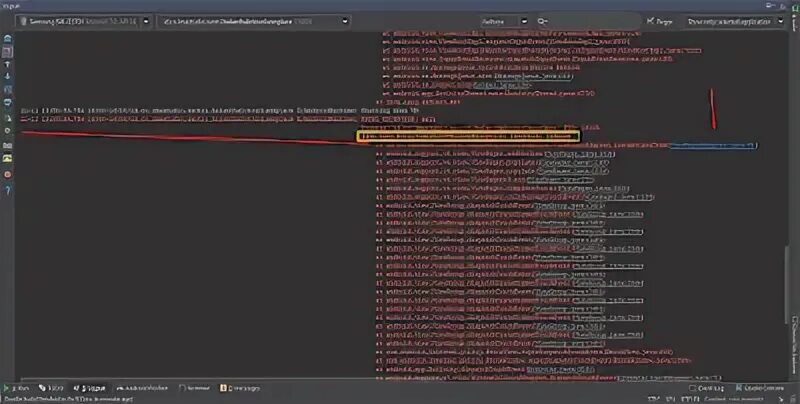
Task: Terminate the application with the red stop icon
Action: [7, 174]
